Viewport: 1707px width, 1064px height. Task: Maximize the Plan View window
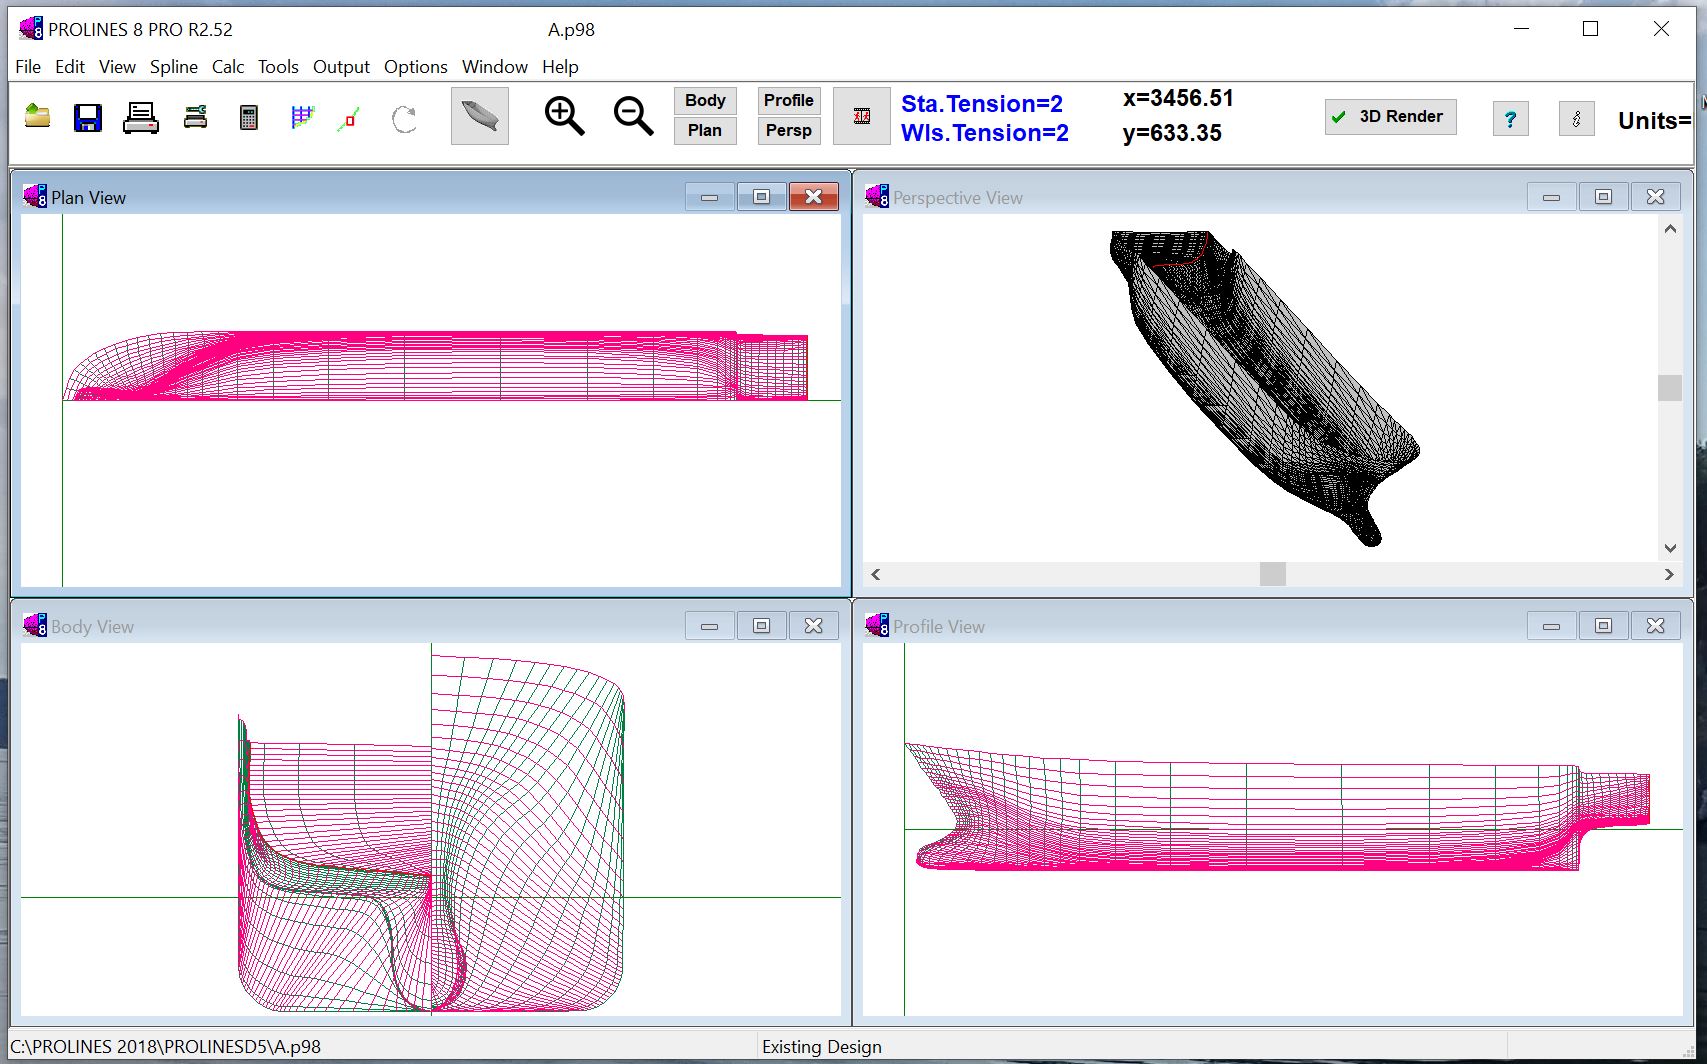coord(761,197)
